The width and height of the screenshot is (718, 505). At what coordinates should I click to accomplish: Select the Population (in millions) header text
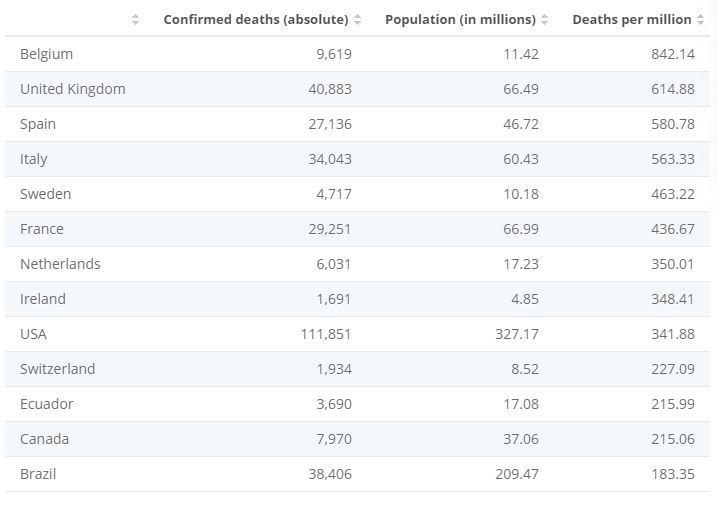tap(460, 20)
